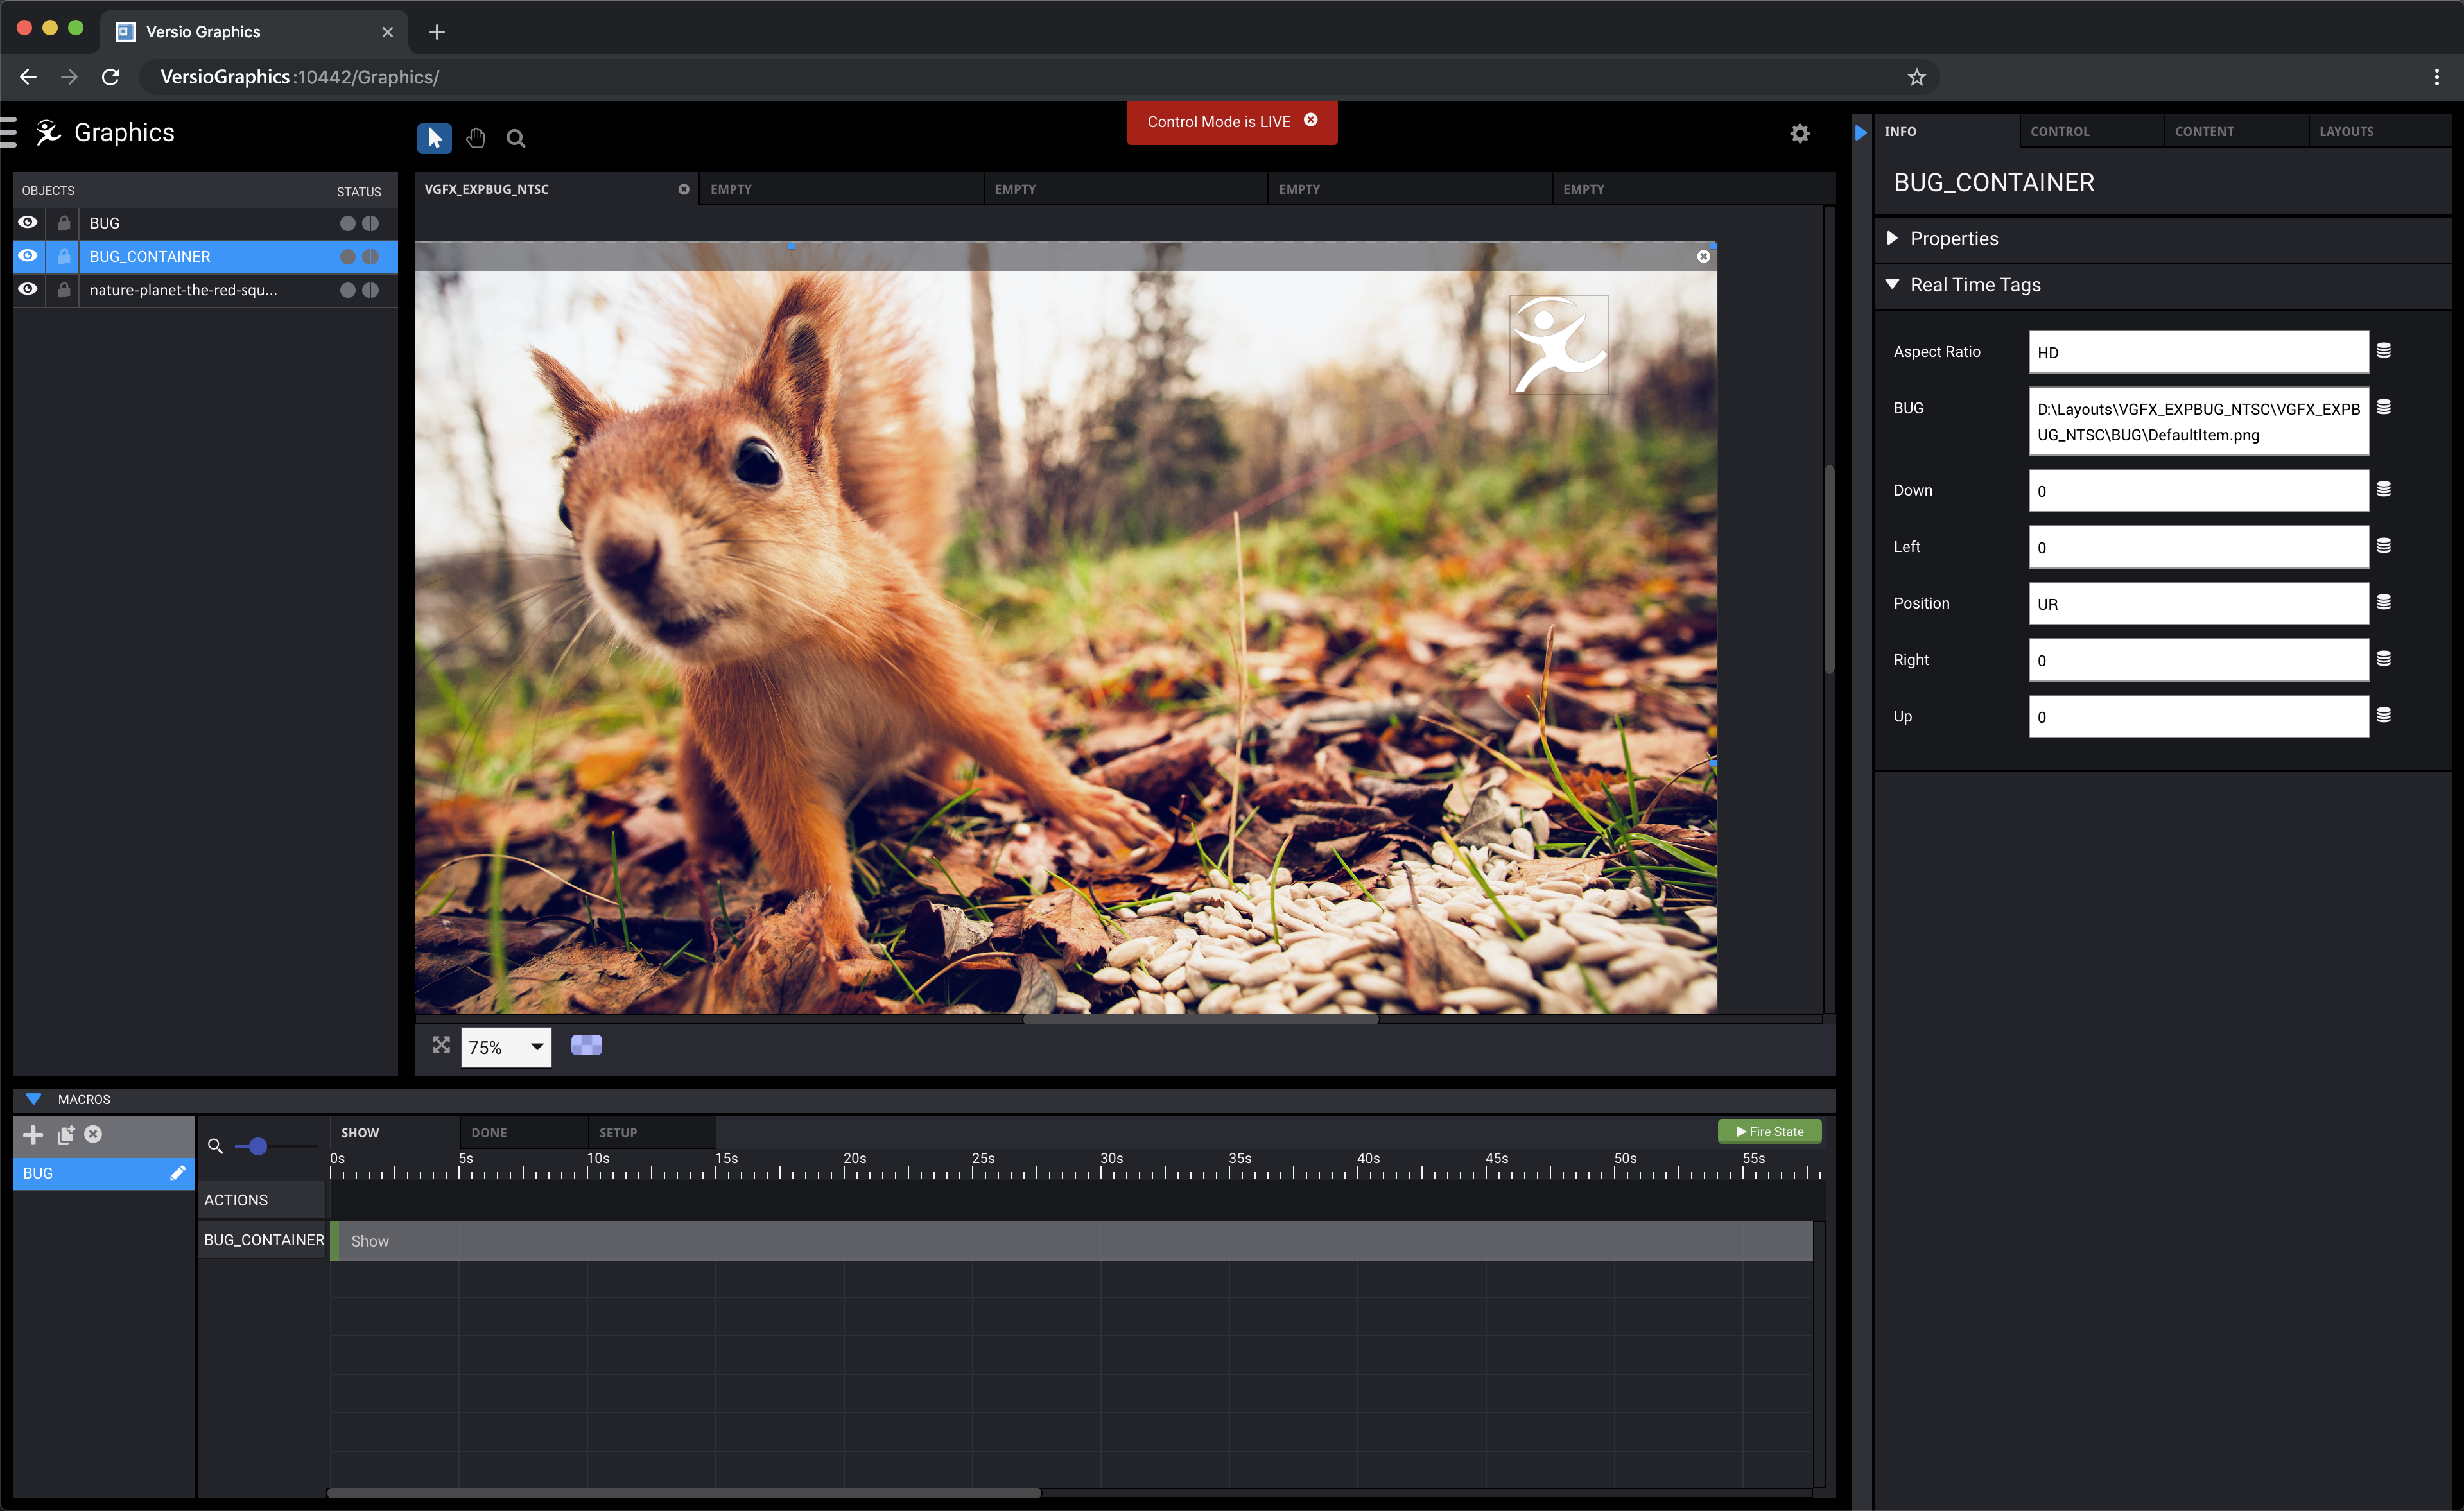The image size is (2464, 1511).
Task: Open the 75% zoom dropdown
Action: click(506, 1047)
